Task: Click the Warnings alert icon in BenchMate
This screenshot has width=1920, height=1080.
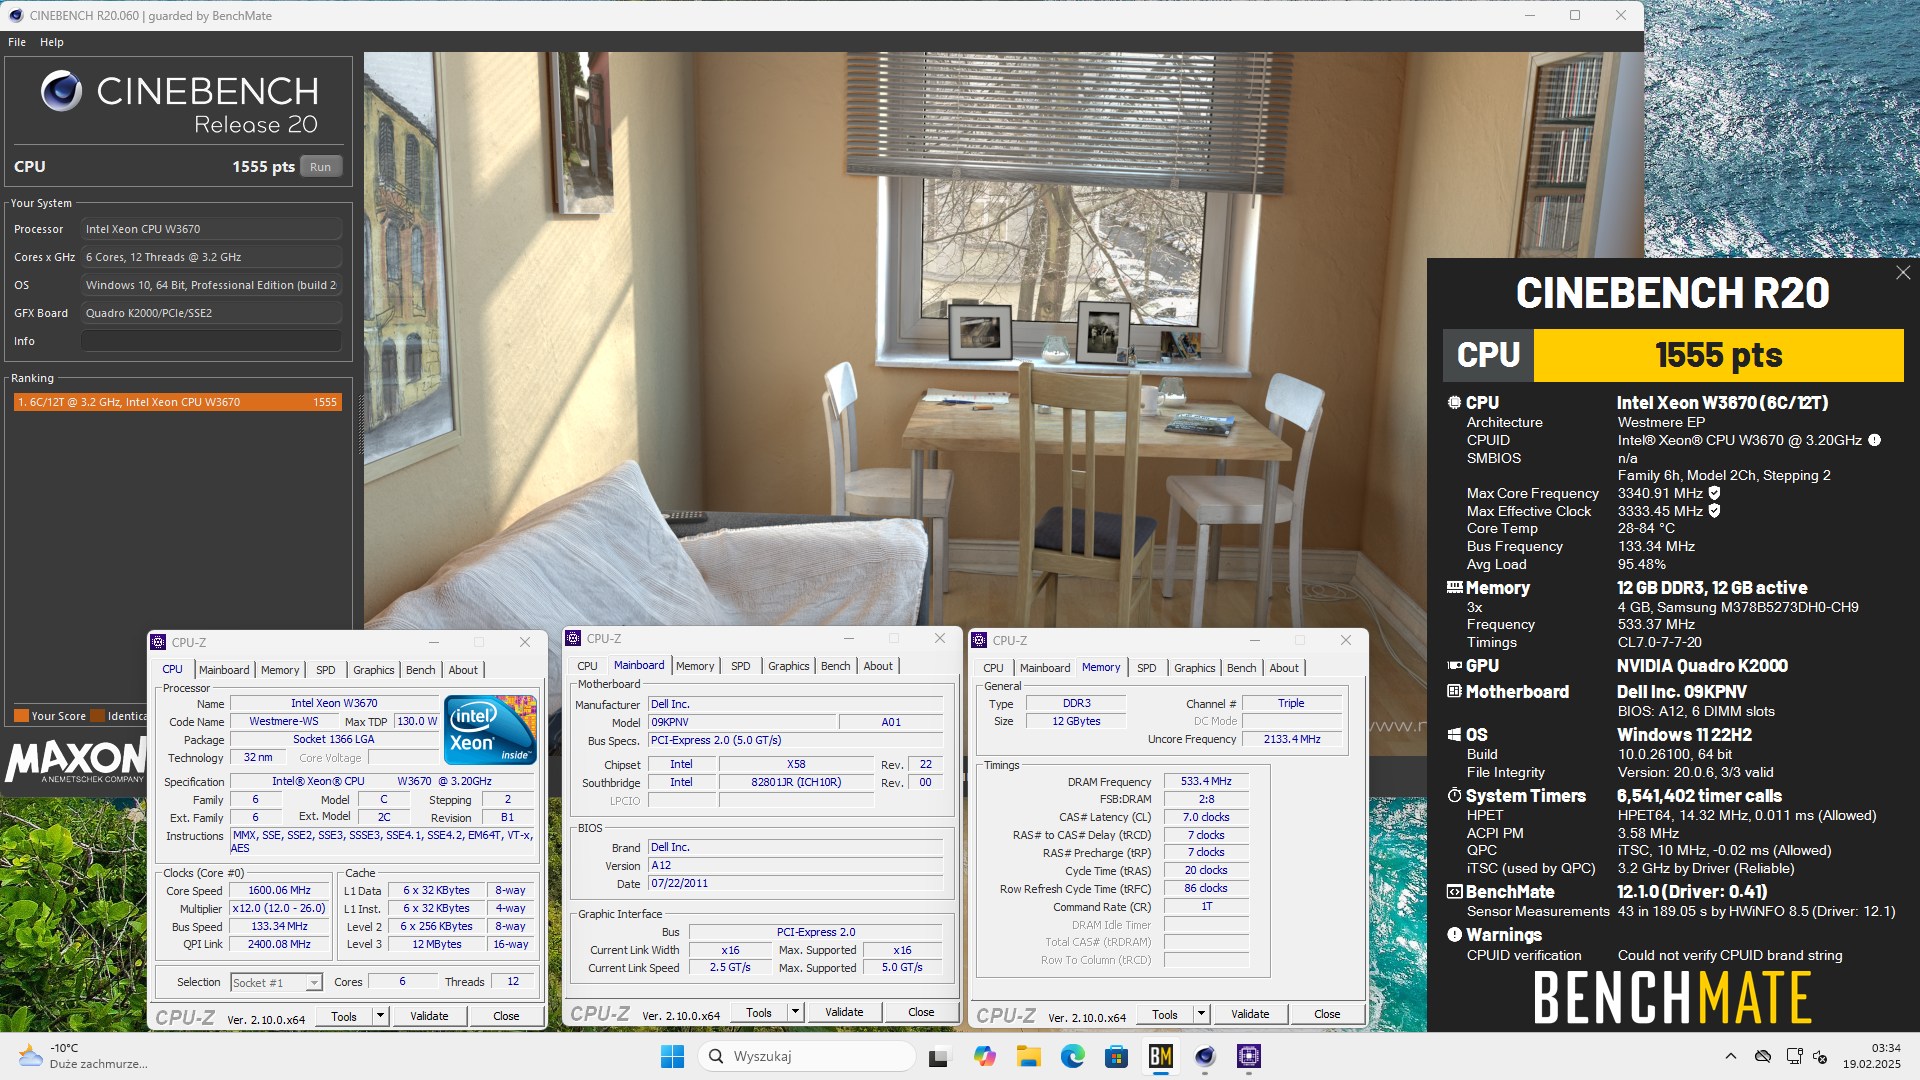Action: 1454,935
